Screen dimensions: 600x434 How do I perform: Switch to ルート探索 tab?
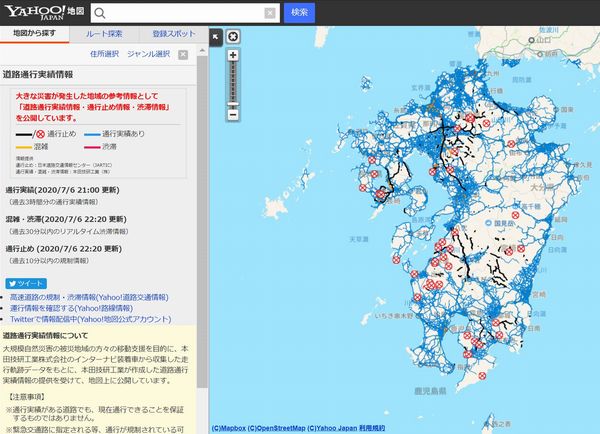[x=104, y=34]
